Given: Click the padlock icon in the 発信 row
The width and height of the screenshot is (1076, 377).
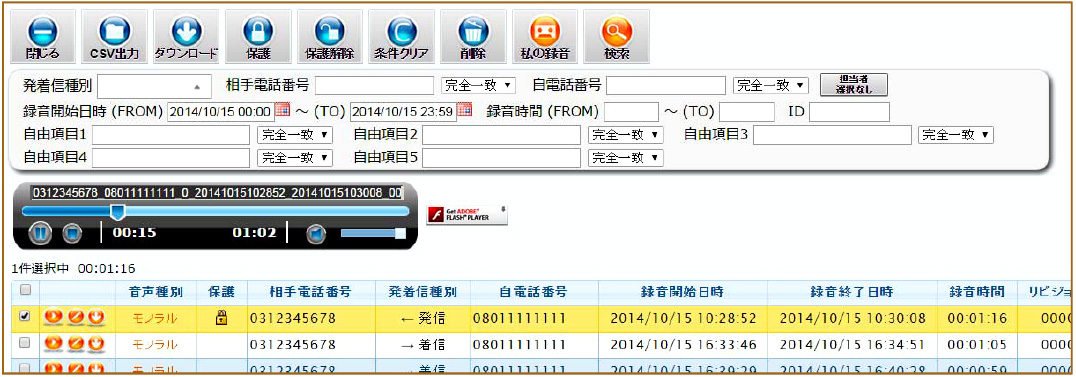Looking at the screenshot, I should coord(222,317).
